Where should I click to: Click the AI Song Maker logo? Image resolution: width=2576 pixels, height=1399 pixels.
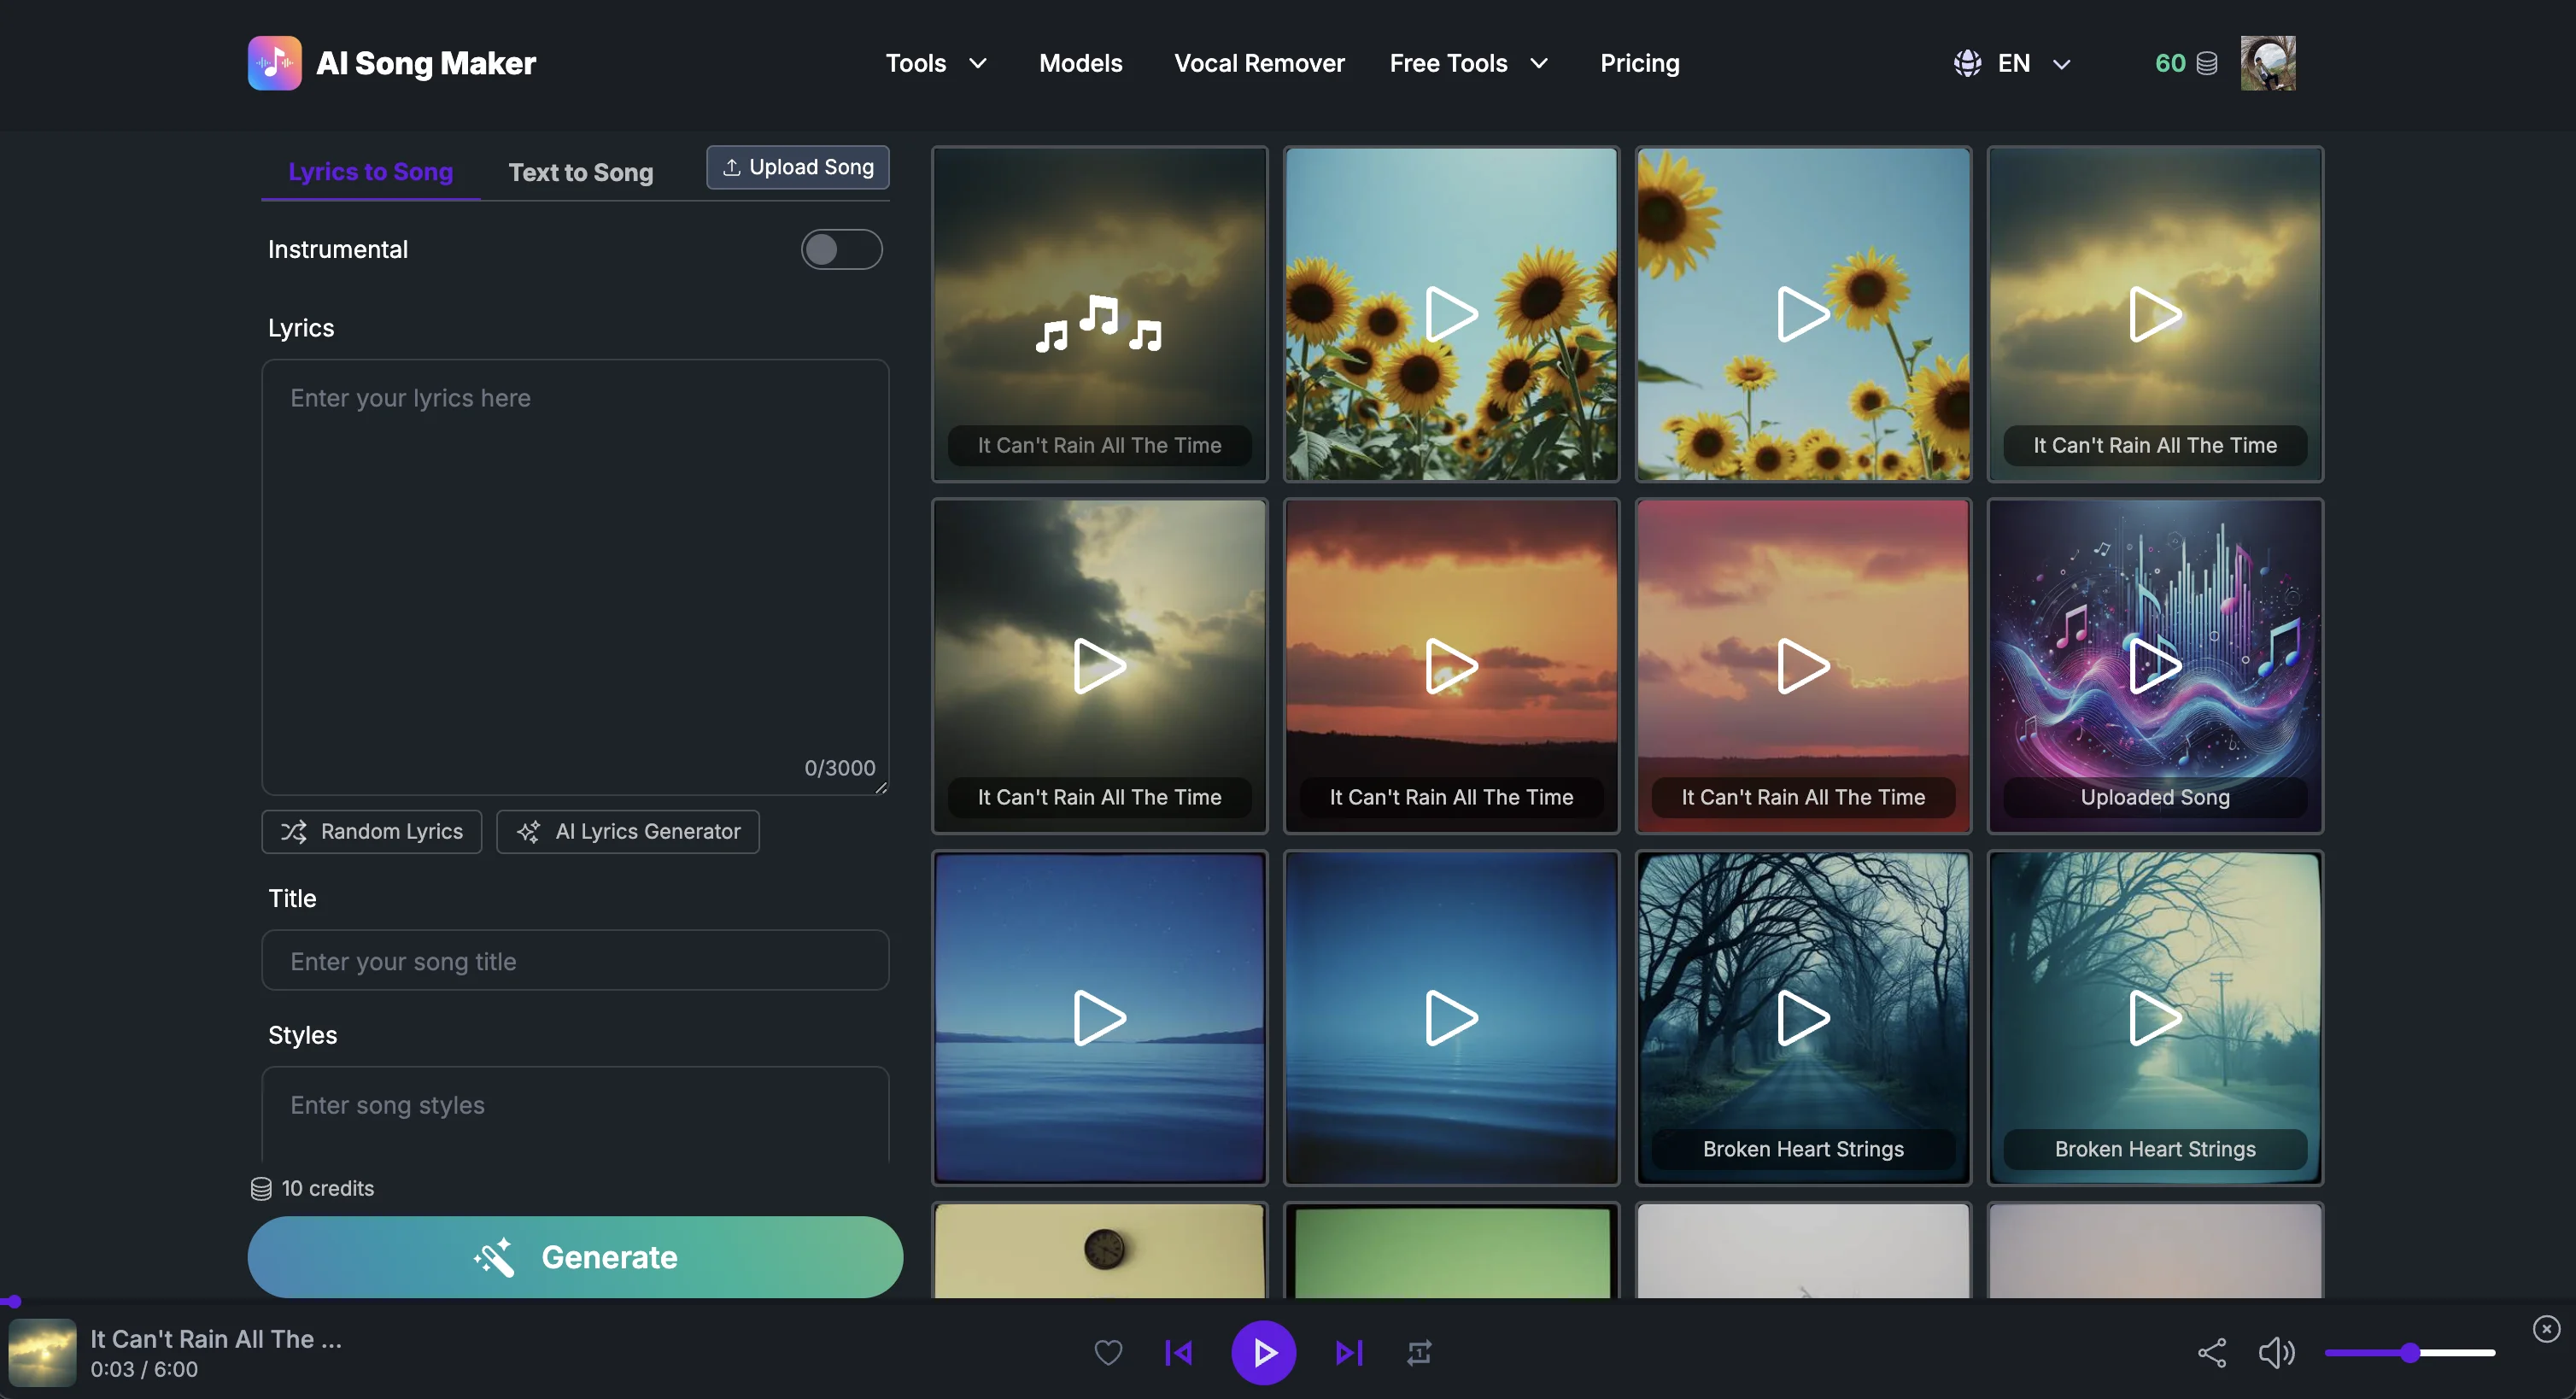click(392, 63)
